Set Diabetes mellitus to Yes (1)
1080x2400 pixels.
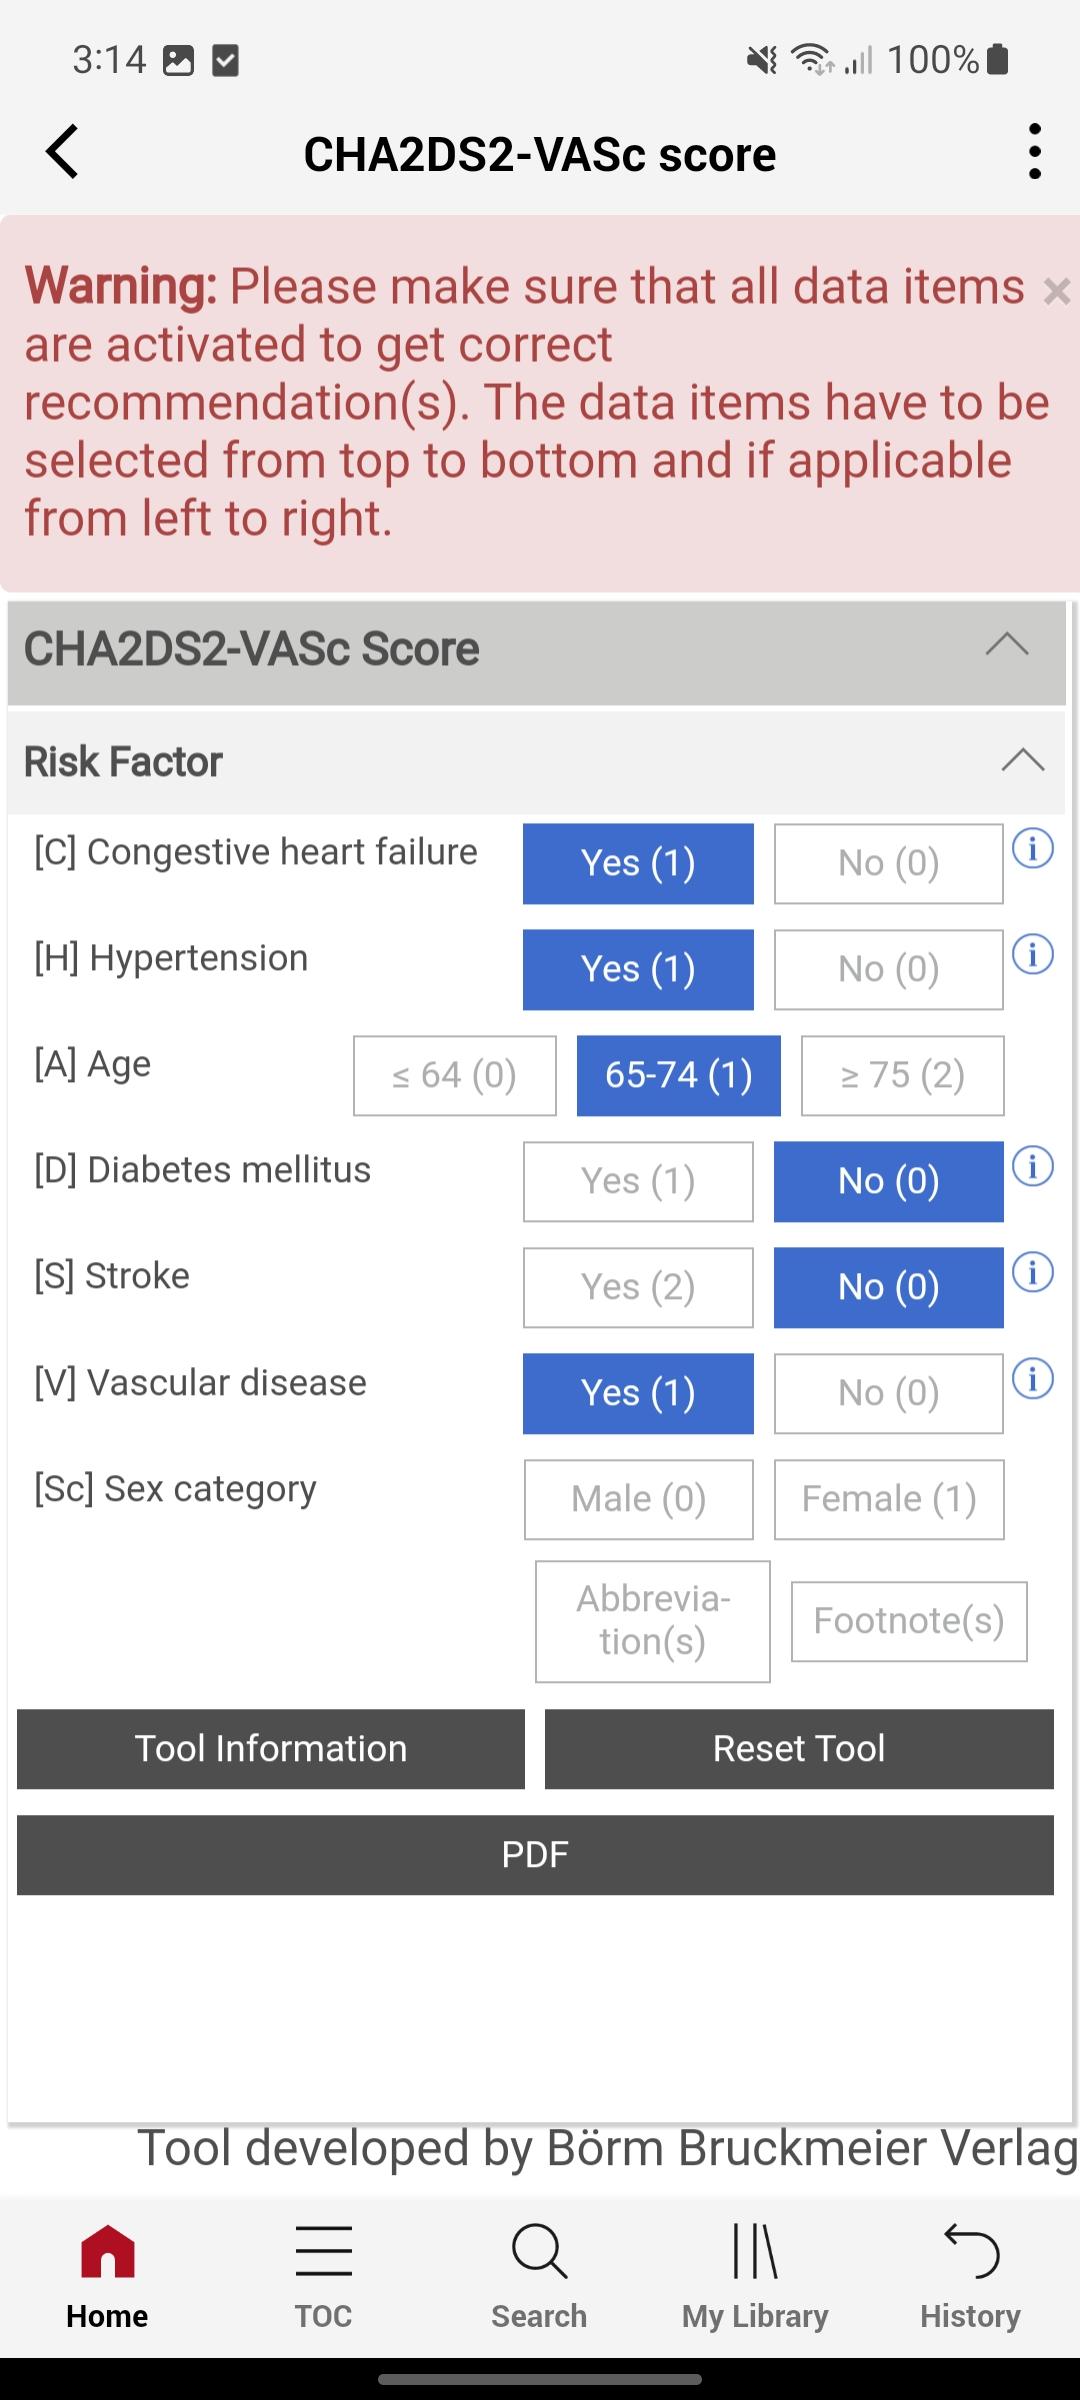pyautogui.click(x=638, y=1181)
